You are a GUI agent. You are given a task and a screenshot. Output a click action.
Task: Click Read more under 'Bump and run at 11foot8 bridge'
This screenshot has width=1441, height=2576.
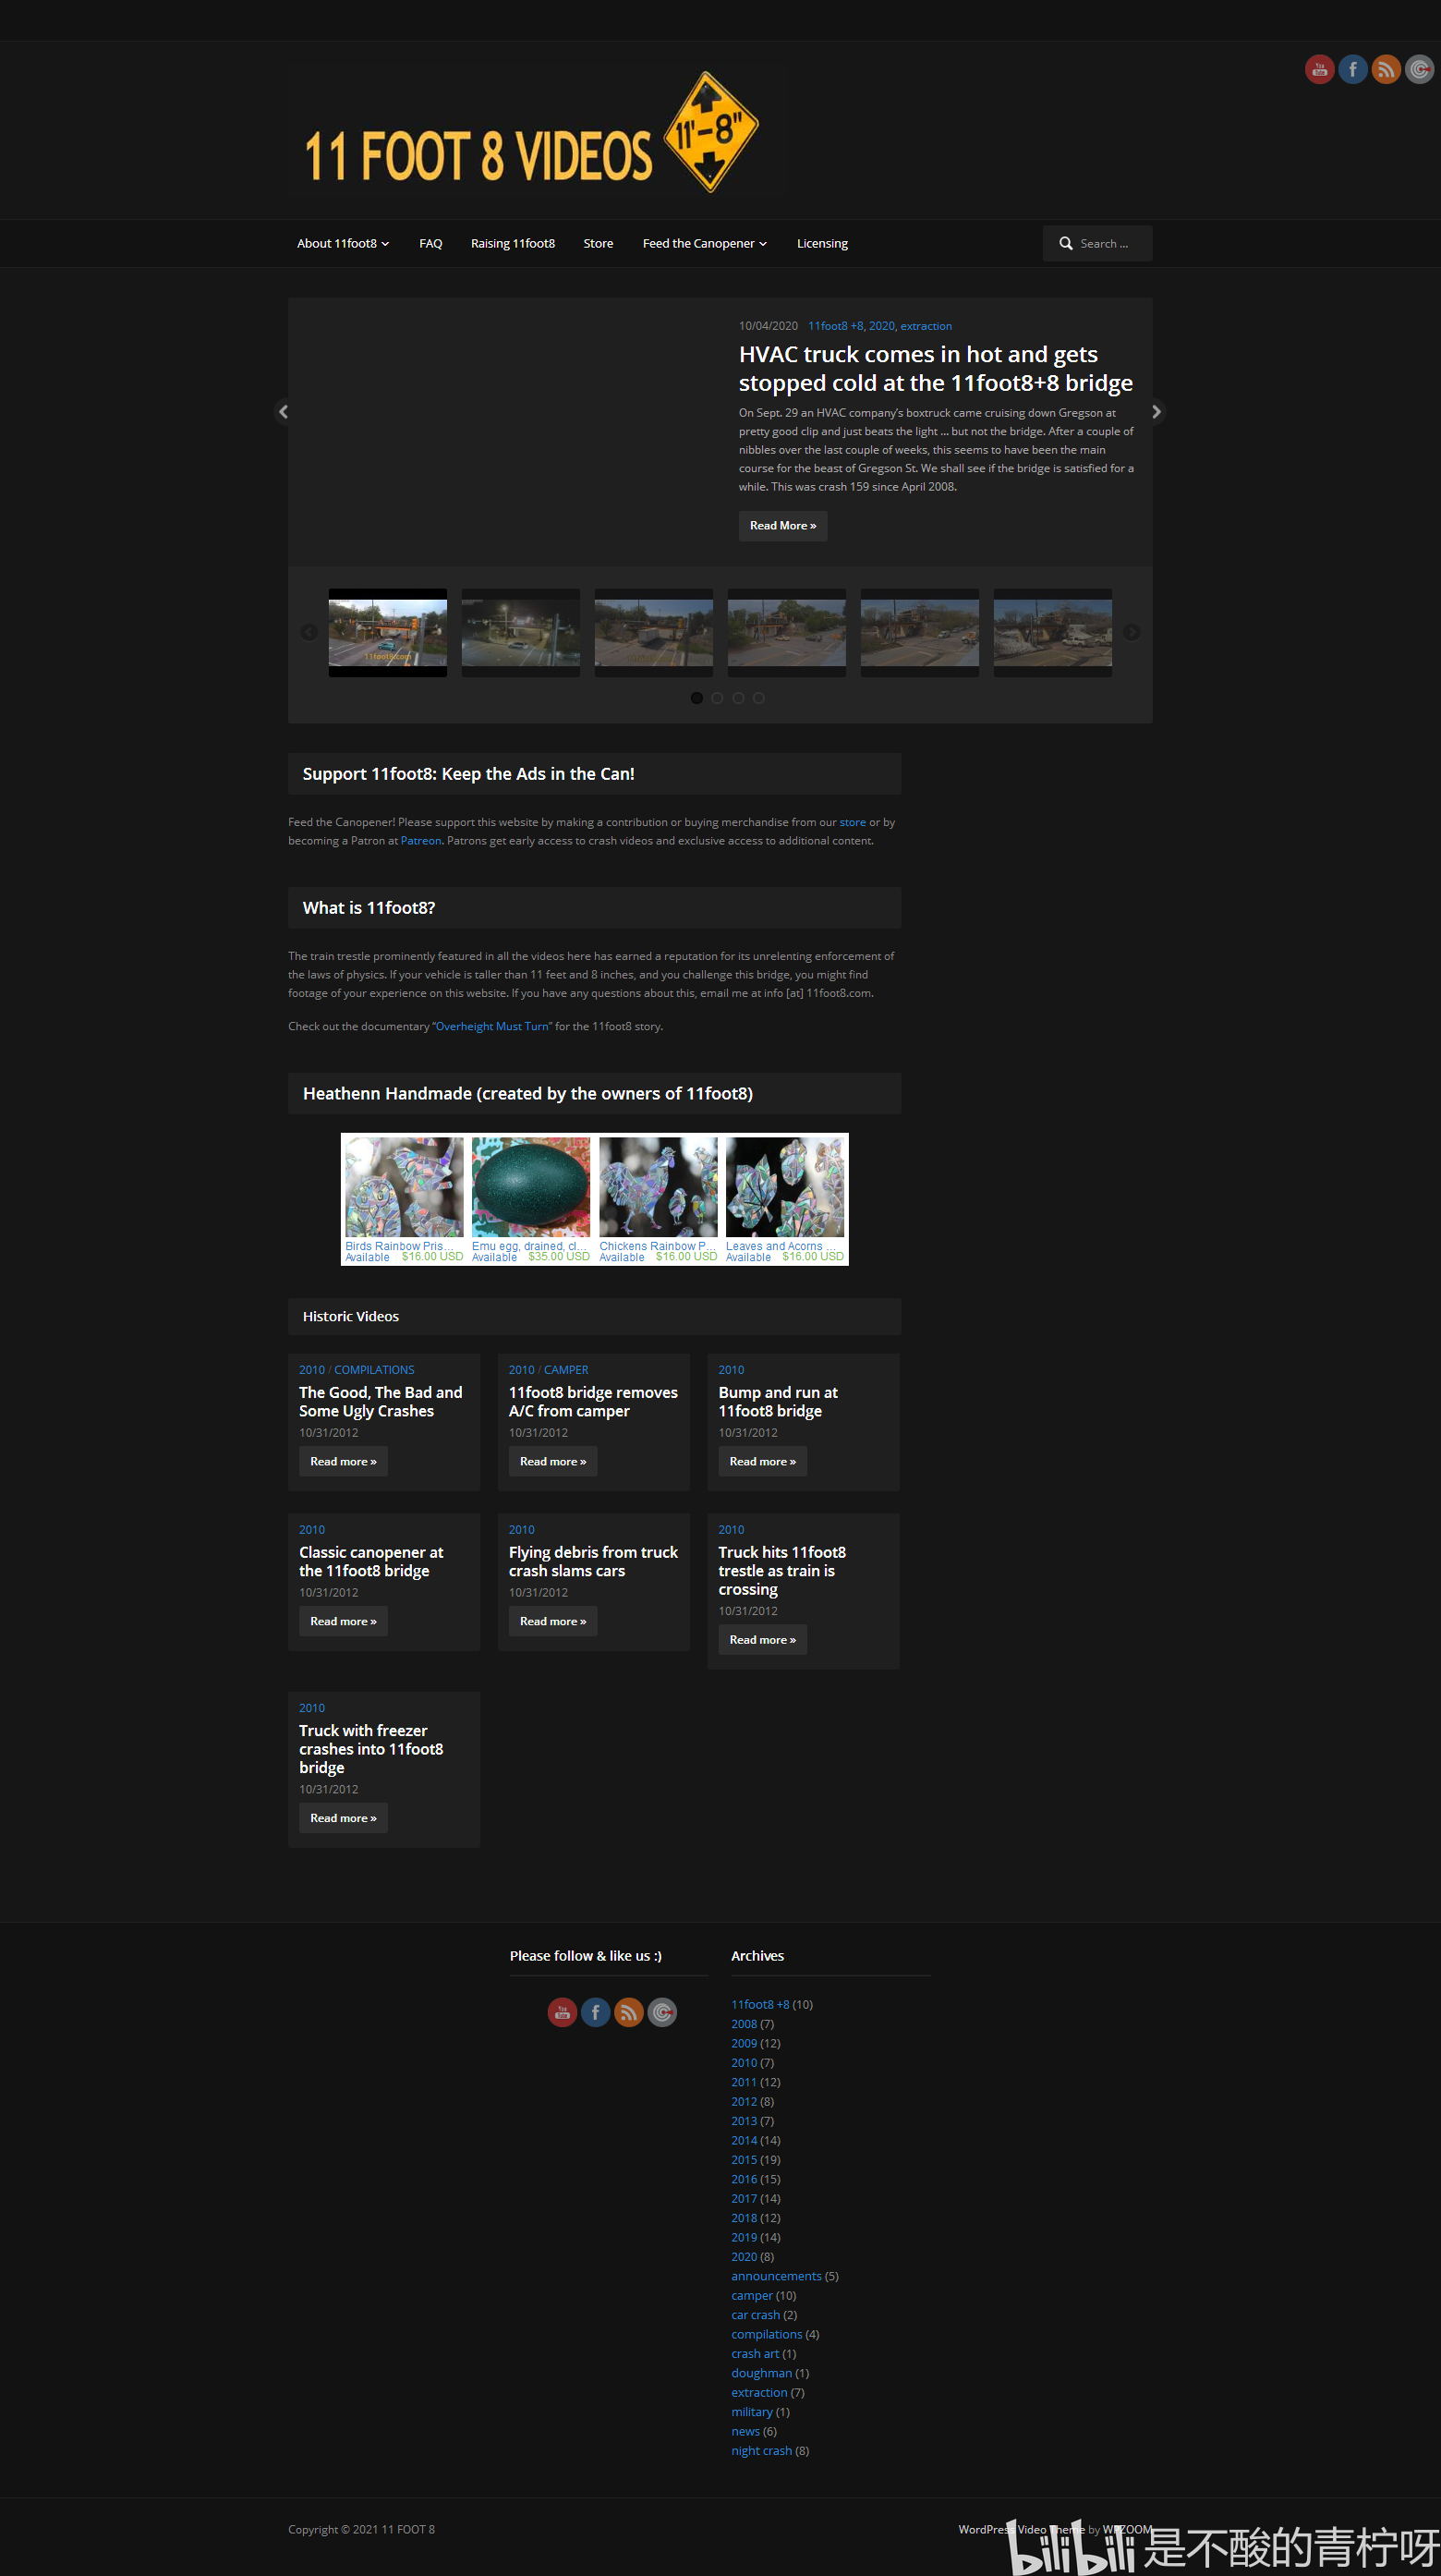(x=763, y=1462)
